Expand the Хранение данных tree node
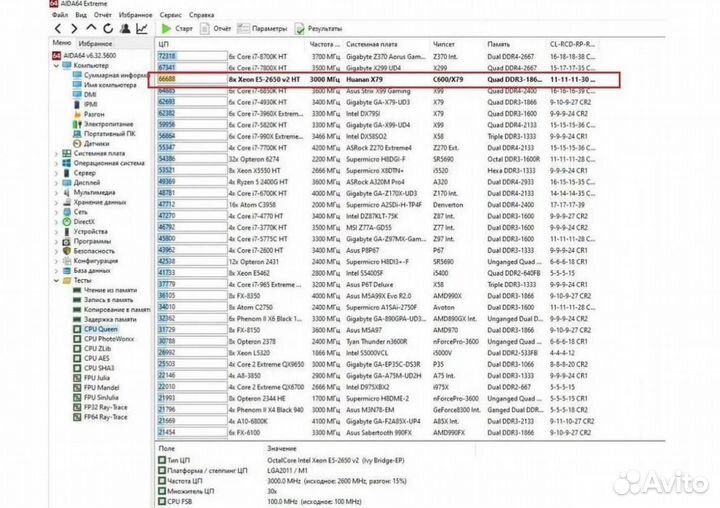Image resolution: width=720 pixels, height=508 pixels. point(56,203)
